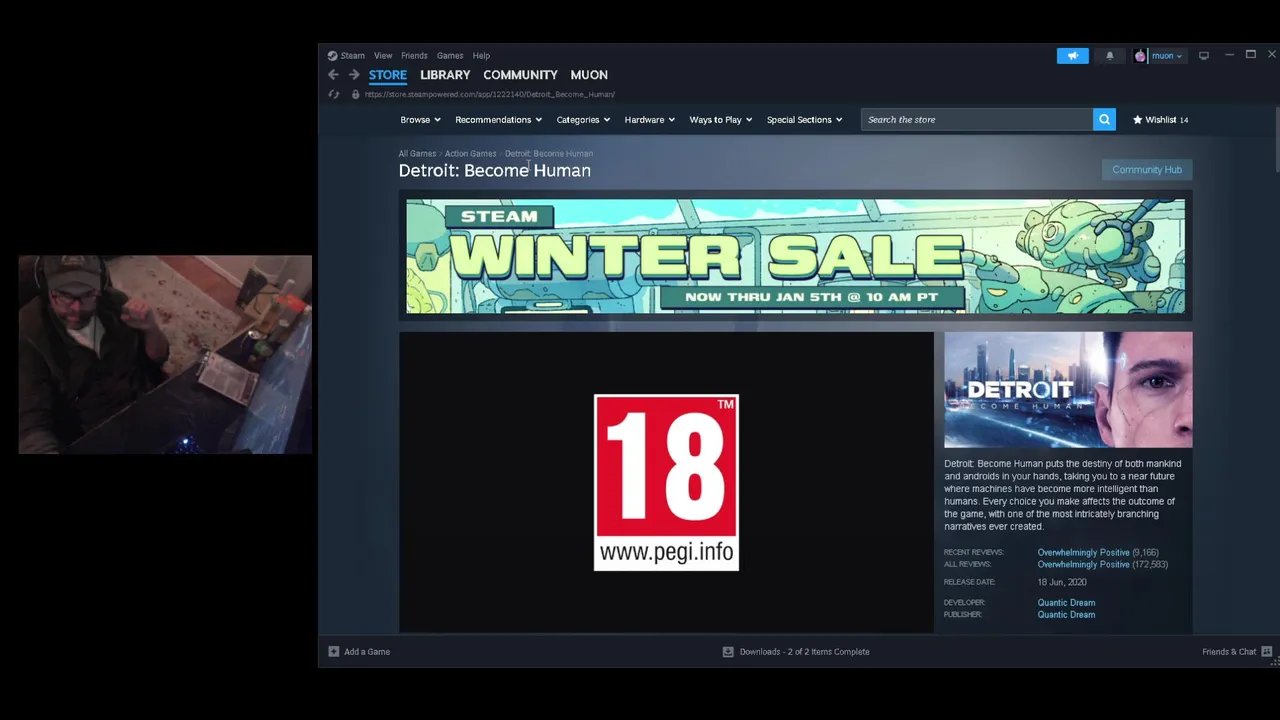Click the padlock icon next to the URL
This screenshot has width=1280, height=720.
coord(355,94)
